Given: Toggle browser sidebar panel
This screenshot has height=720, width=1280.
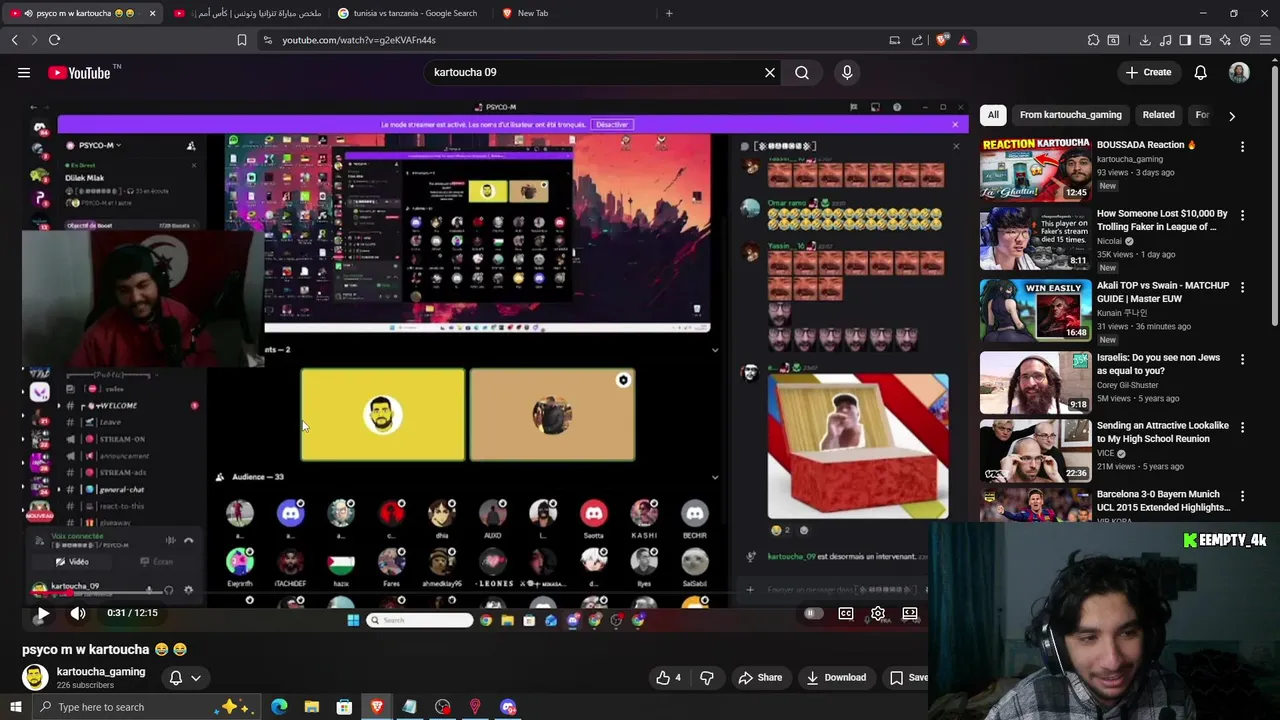Looking at the screenshot, I should [1185, 40].
